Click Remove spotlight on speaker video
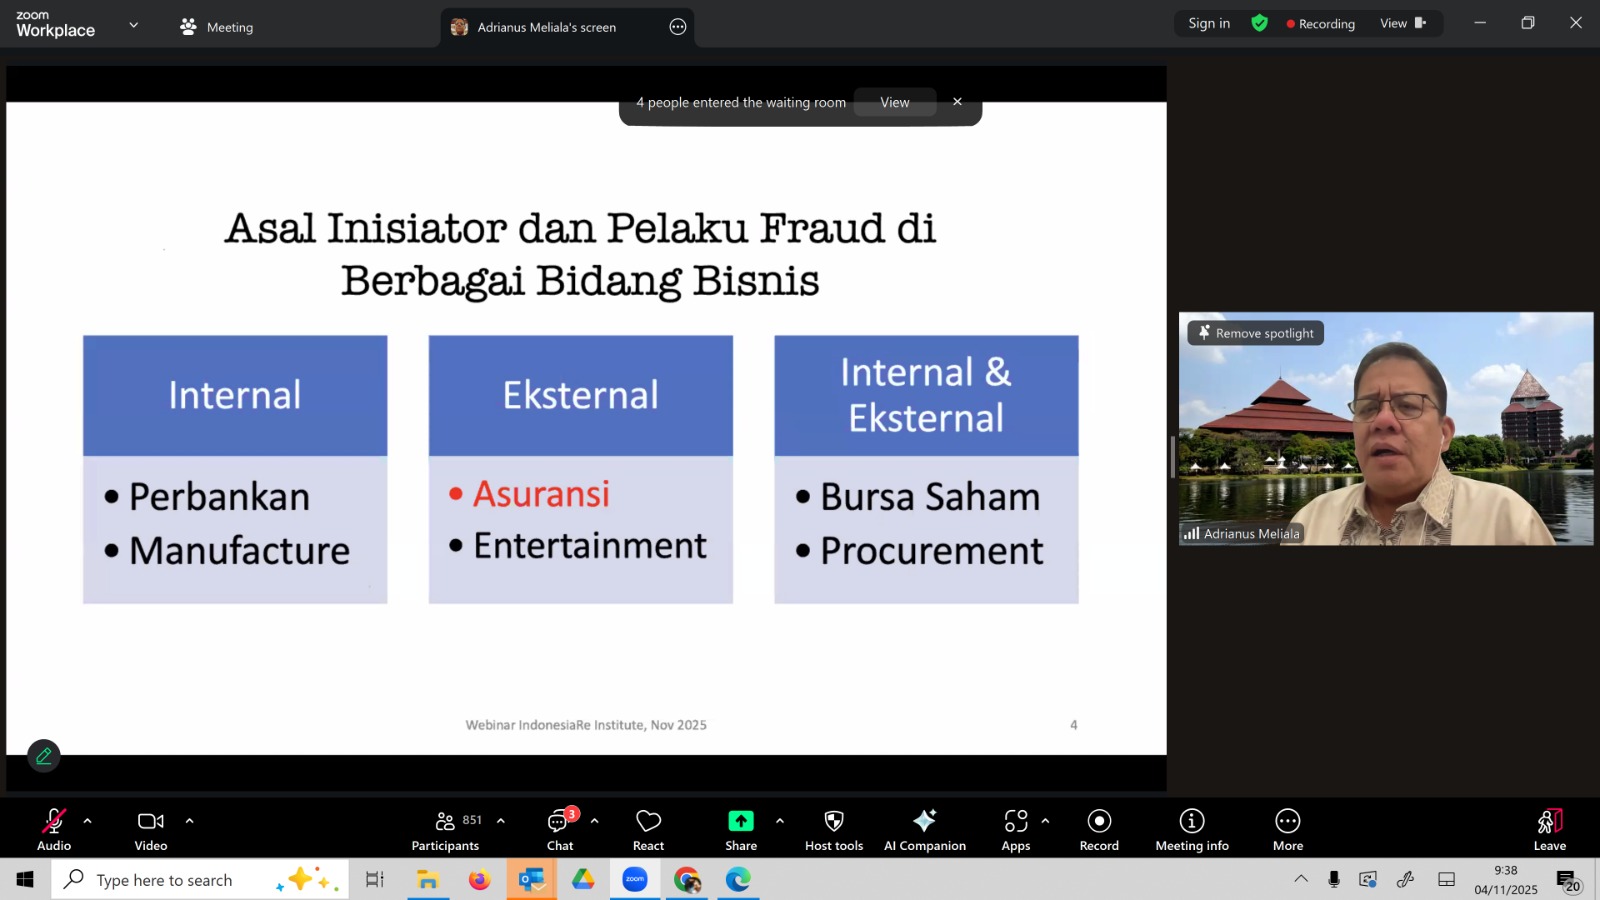Viewport: 1600px width, 900px height. [1256, 333]
